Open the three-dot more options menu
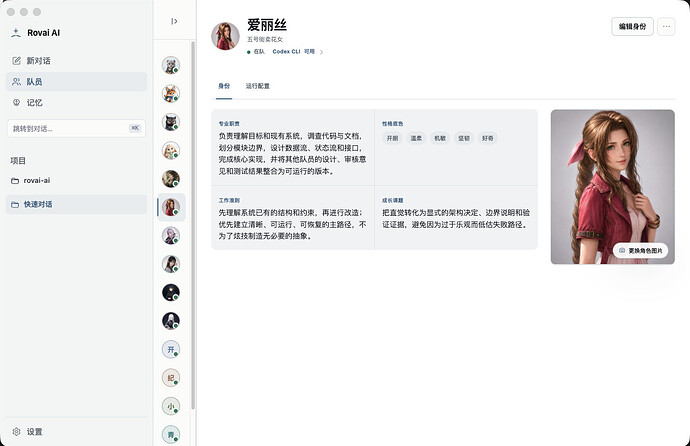The image size is (690, 446). click(666, 26)
